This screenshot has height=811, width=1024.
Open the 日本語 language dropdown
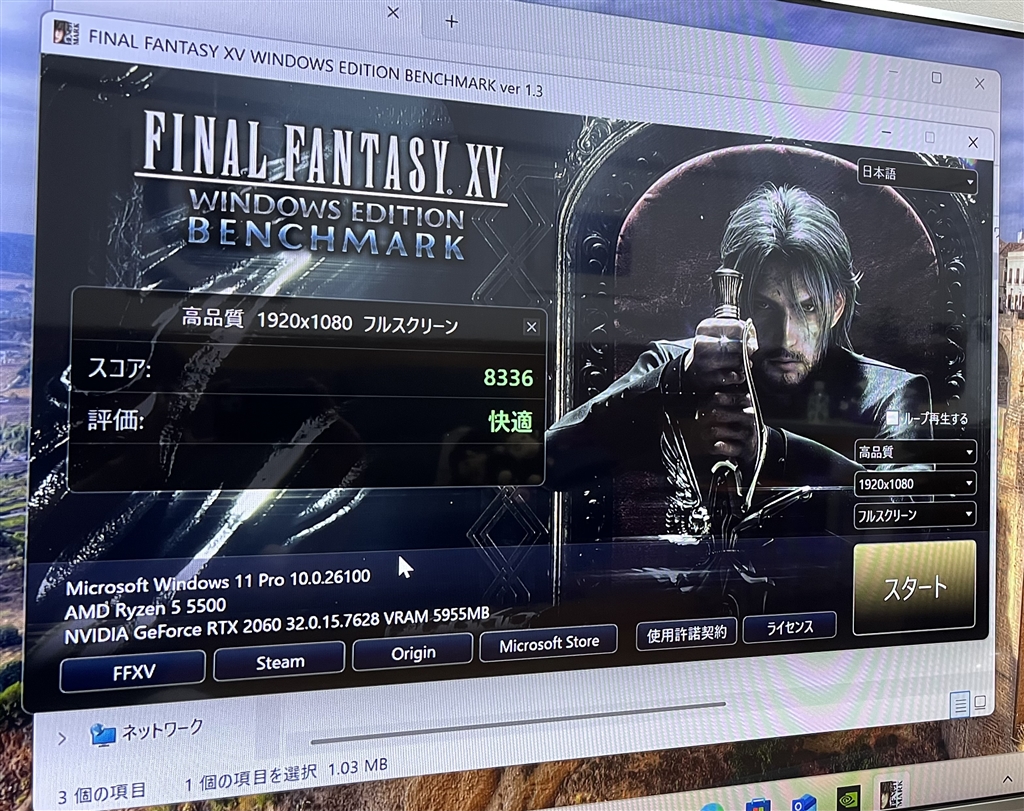point(917,176)
